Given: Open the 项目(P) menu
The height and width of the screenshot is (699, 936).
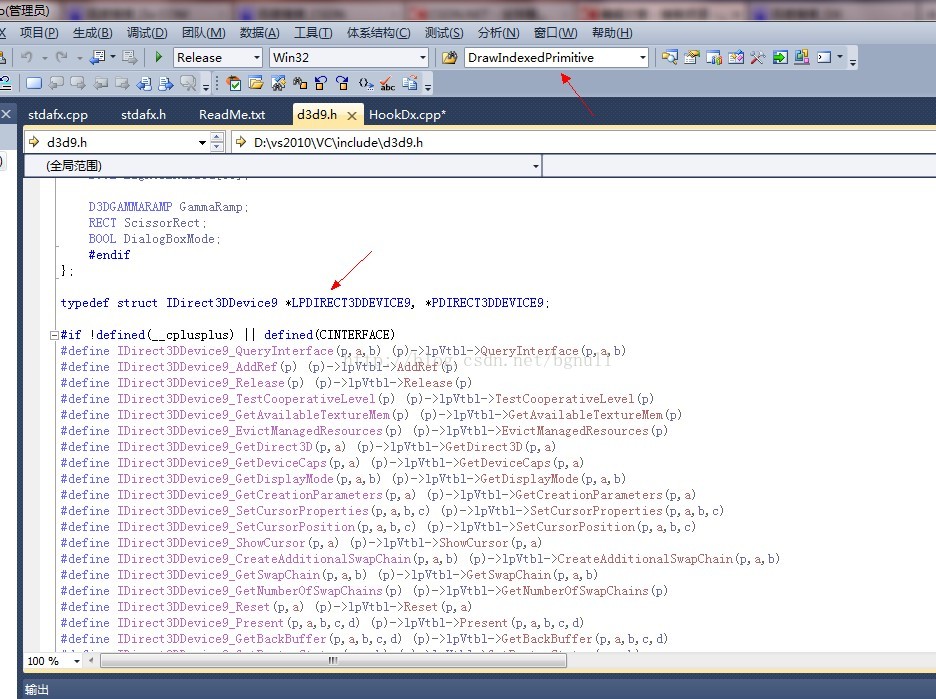Looking at the screenshot, I should 39,33.
